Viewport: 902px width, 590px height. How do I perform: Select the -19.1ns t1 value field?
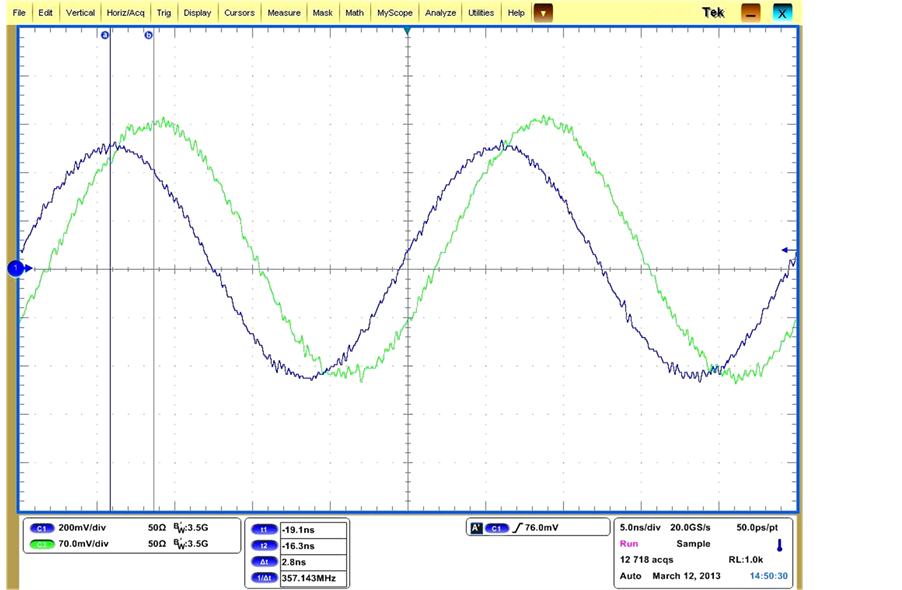tap(314, 530)
